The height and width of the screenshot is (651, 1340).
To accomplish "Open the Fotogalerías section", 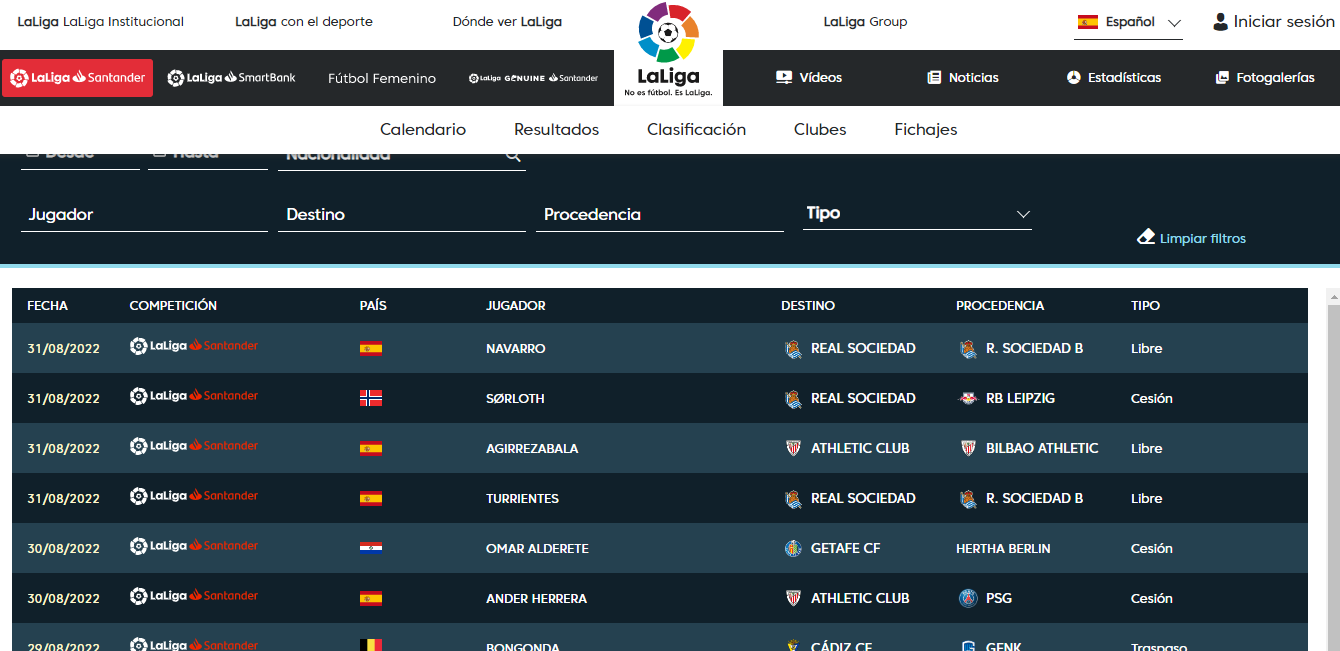I will (1265, 77).
